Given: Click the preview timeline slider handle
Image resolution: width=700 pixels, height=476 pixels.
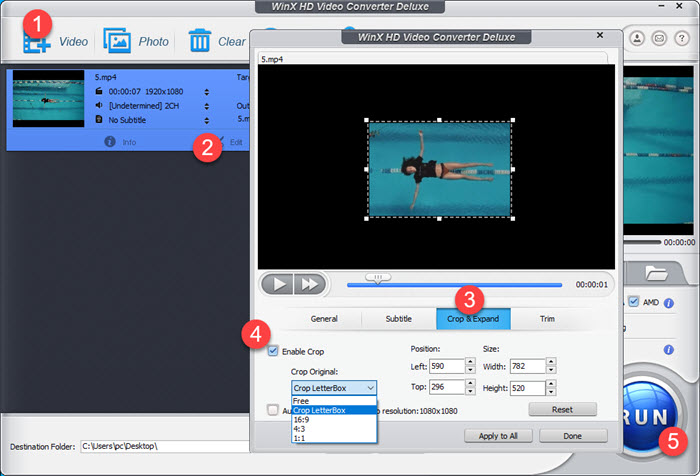Looking at the screenshot, I should tap(378, 278).
